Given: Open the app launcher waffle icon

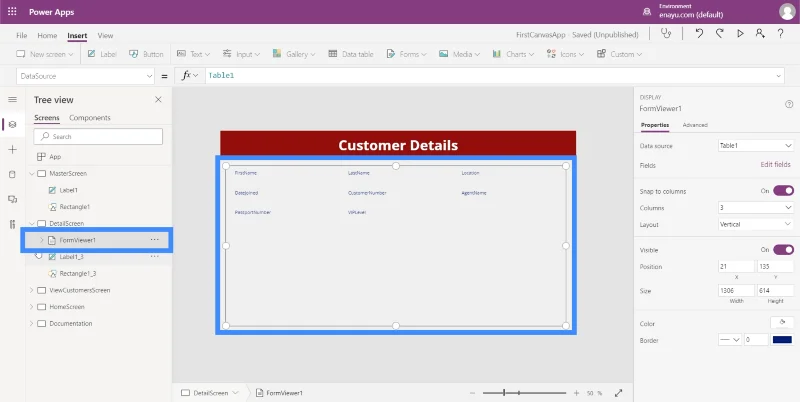Looking at the screenshot, I should coord(12,12).
